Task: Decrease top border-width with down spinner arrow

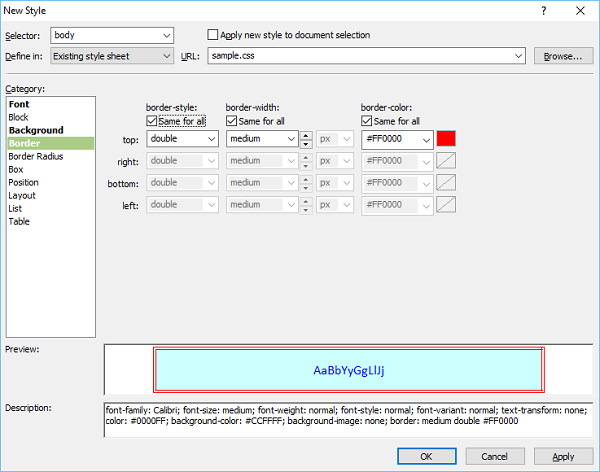Action: click(x=306, y=144)
